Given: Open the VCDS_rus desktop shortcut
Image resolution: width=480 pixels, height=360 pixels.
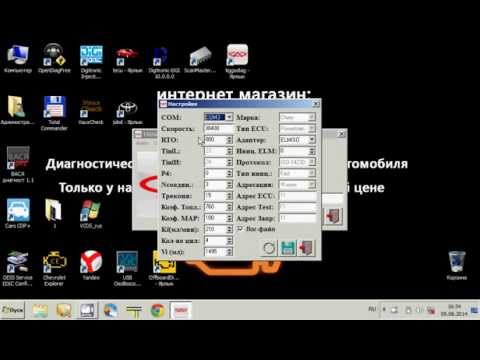Looking at the screenshot, I should (x=91, y=214).
